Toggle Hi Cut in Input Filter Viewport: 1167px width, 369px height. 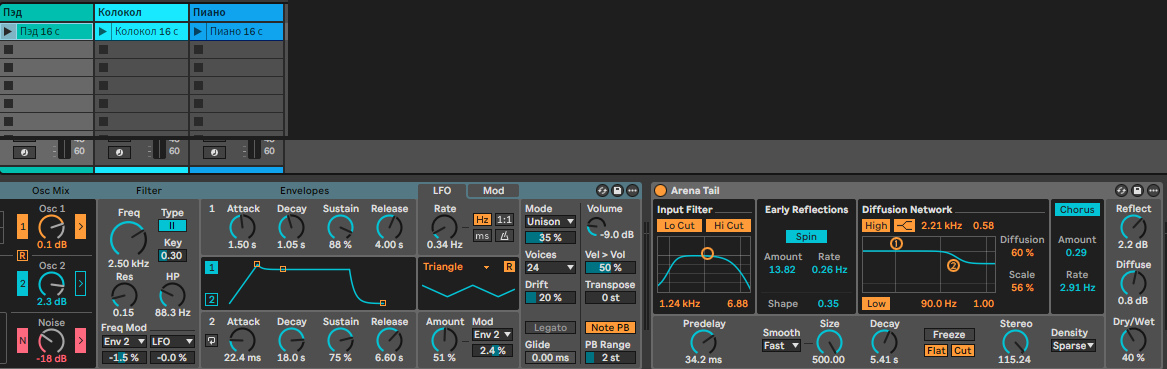click(729, 225)
